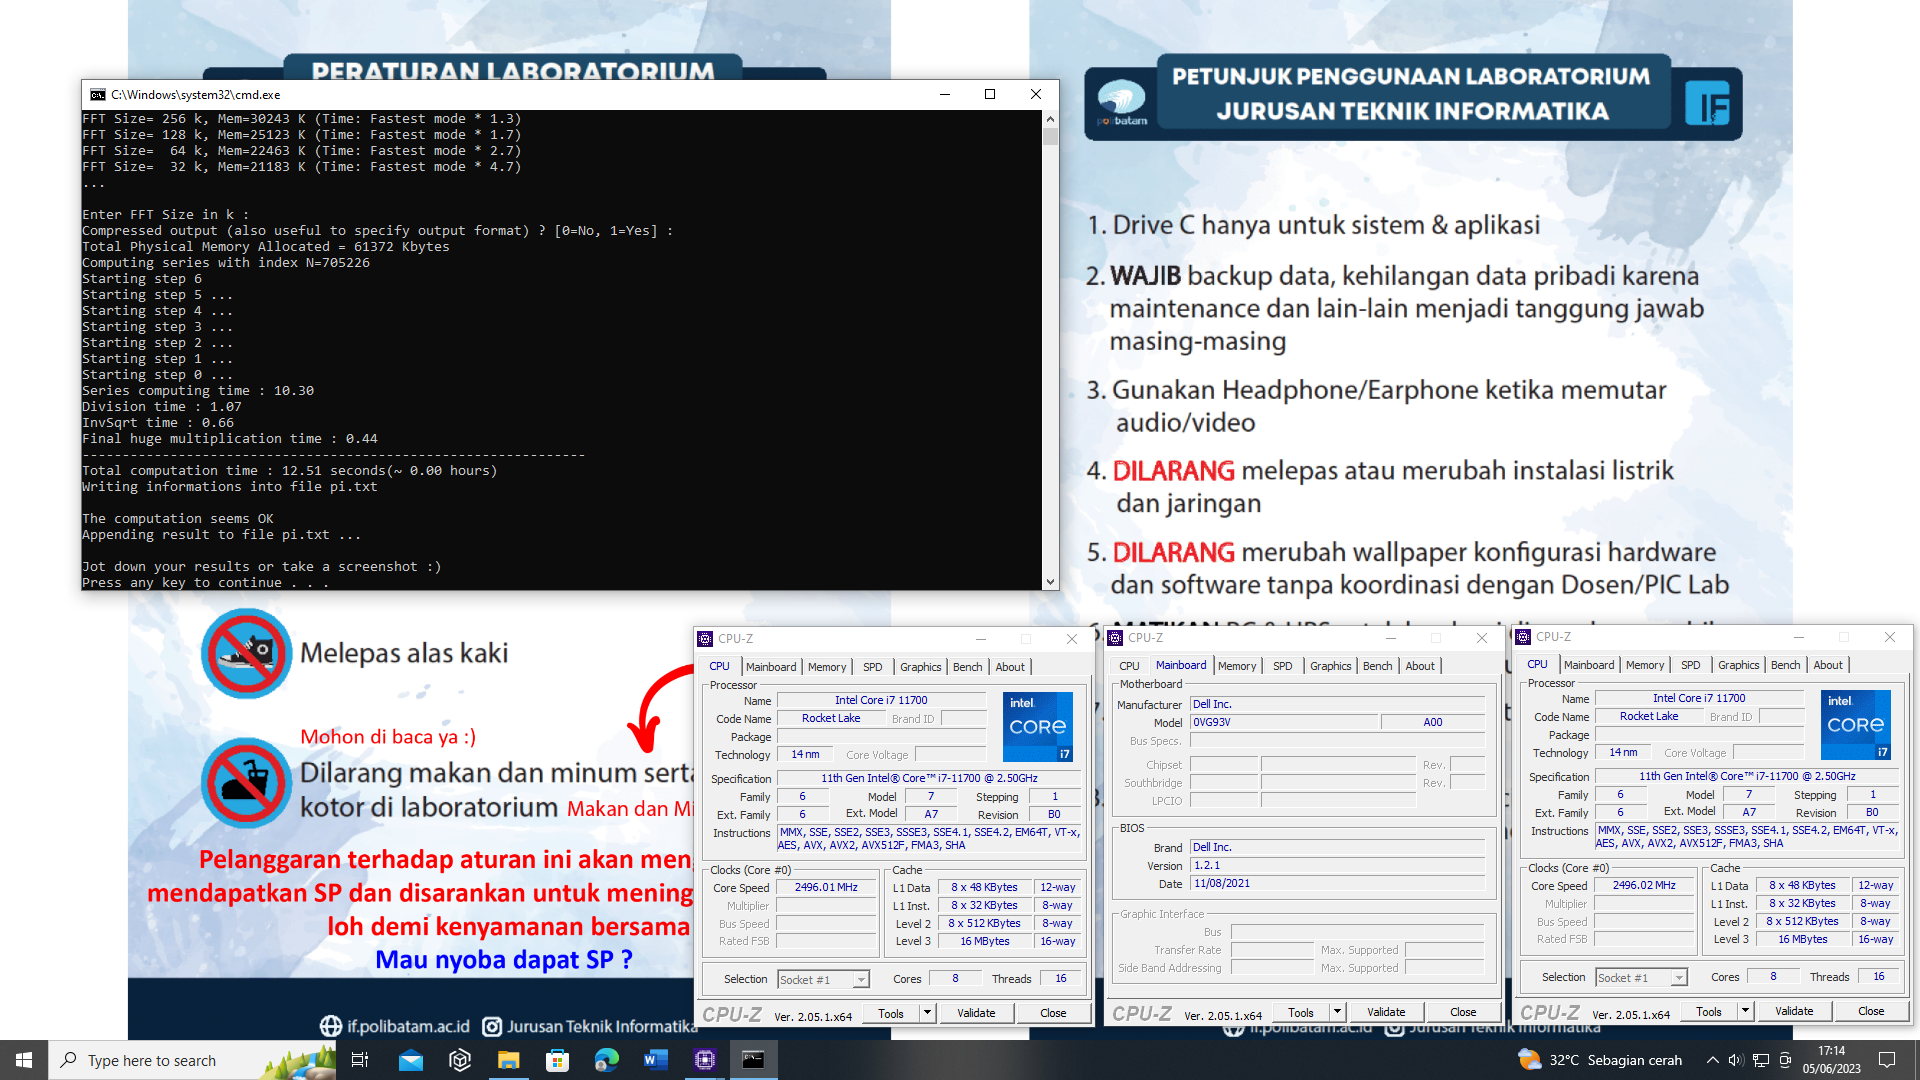Open Socket #1 selection dropdown in leftmost CPU-Z
Viewport: 1920px width, 1080px height.
click(x=824, y=980)
